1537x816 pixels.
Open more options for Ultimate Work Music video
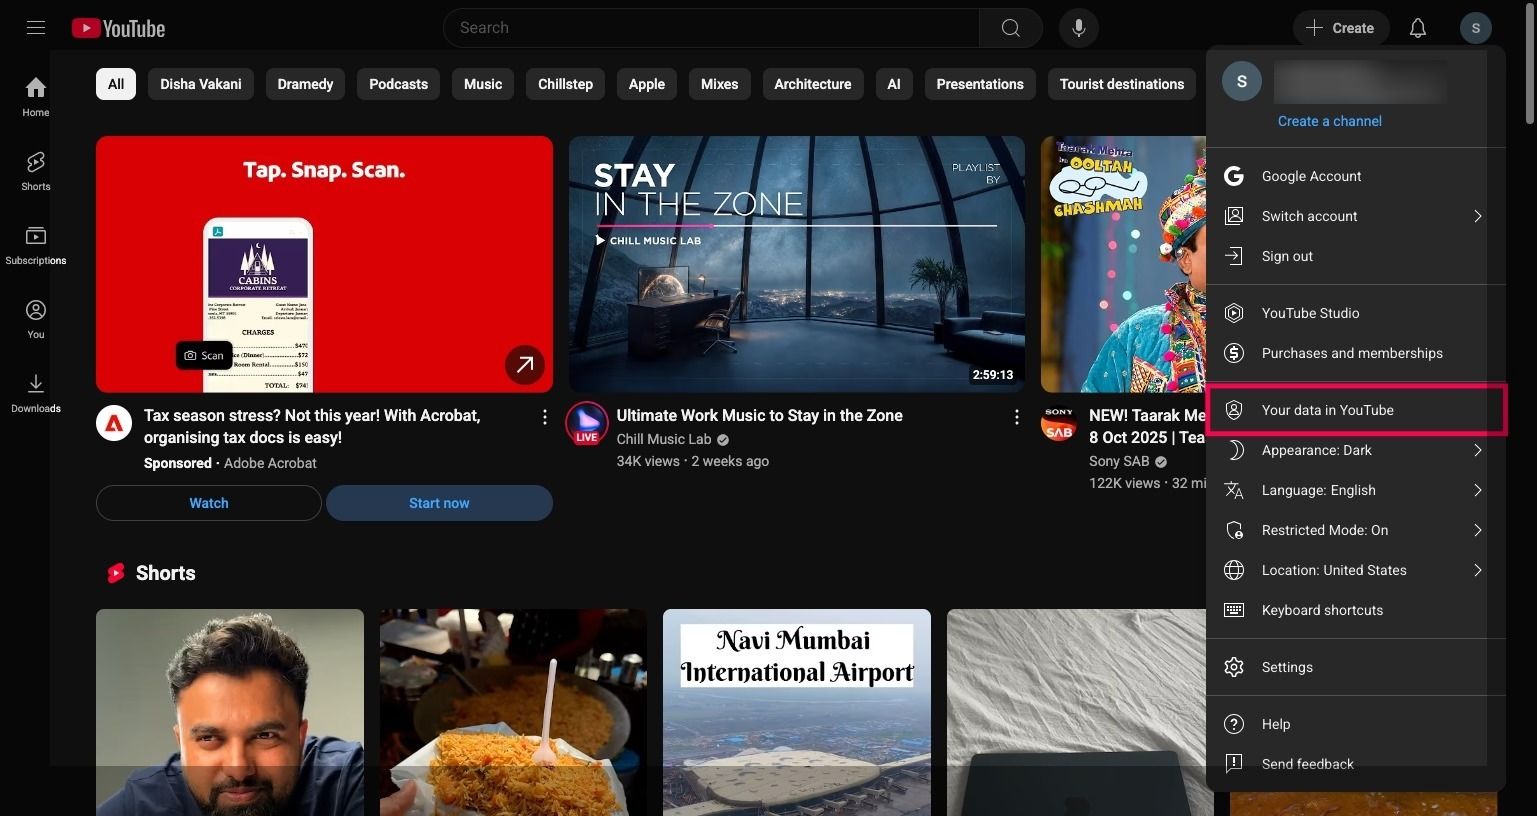pos(1016,417)
